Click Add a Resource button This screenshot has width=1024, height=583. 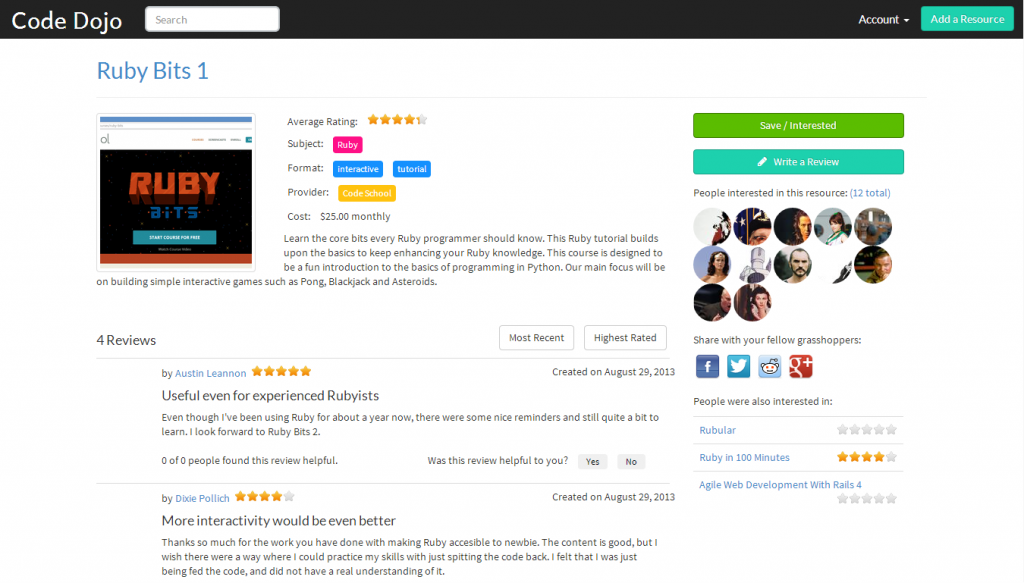pyautogui.click(x=967, y=19)
